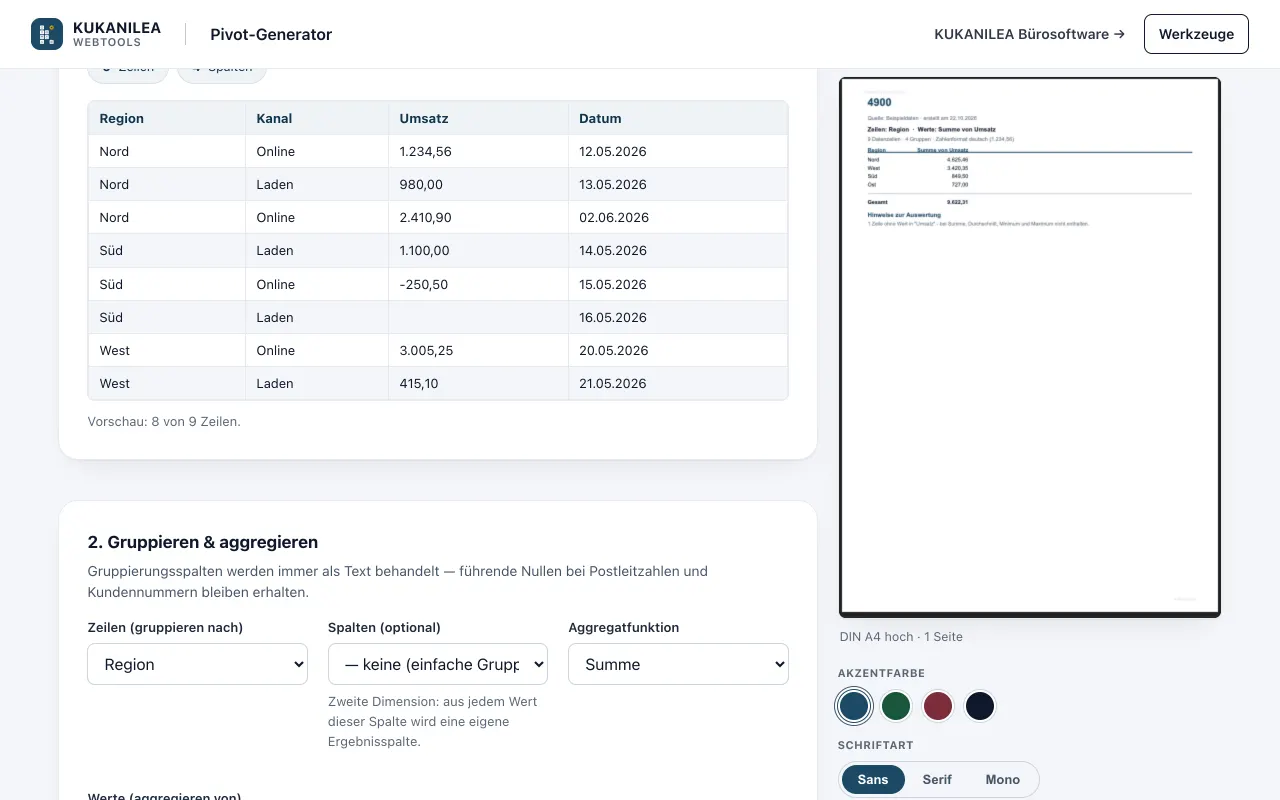Image resolution: width=1280 pixels, height=800 pixels.
Task: Click the date cell 02.06.2026
Action: point(678,217)
